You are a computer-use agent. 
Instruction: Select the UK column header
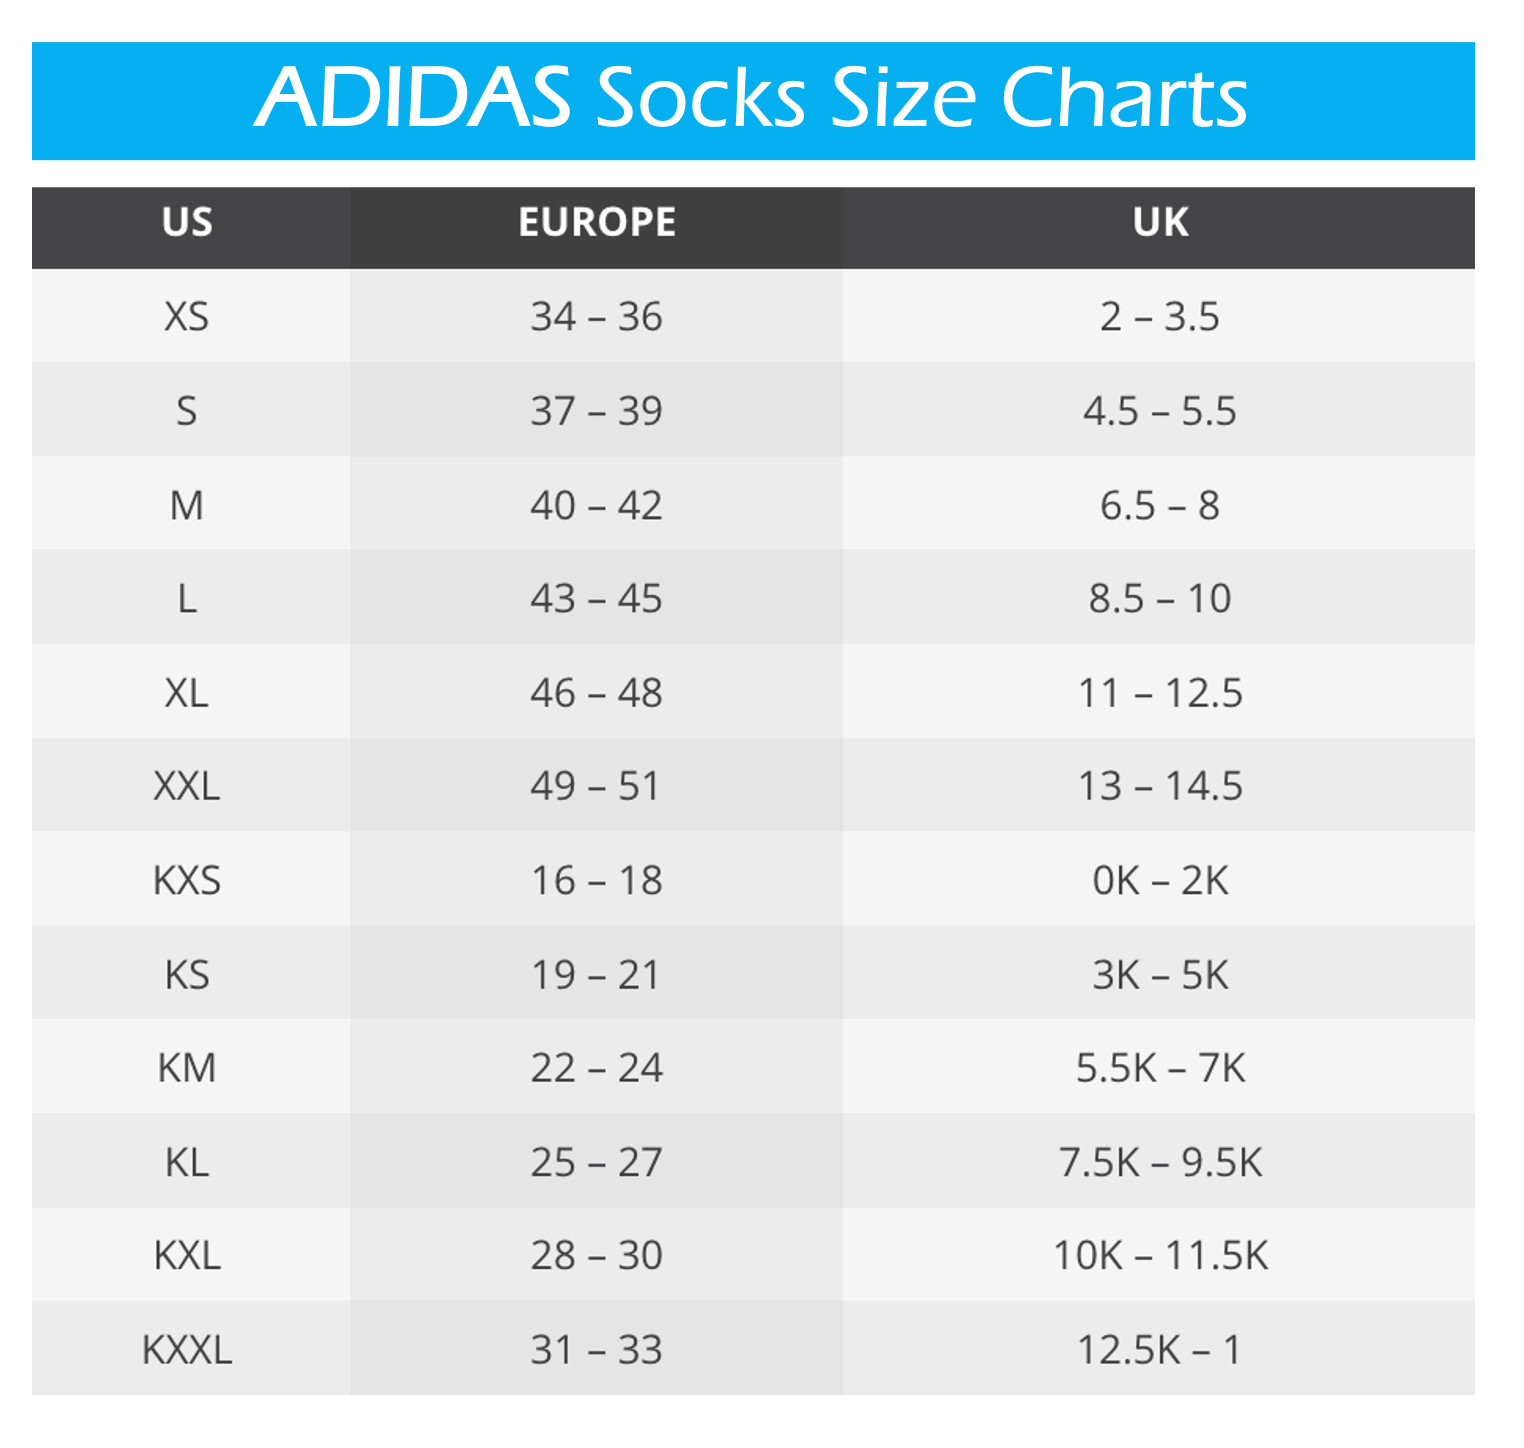click(1160, 222)
